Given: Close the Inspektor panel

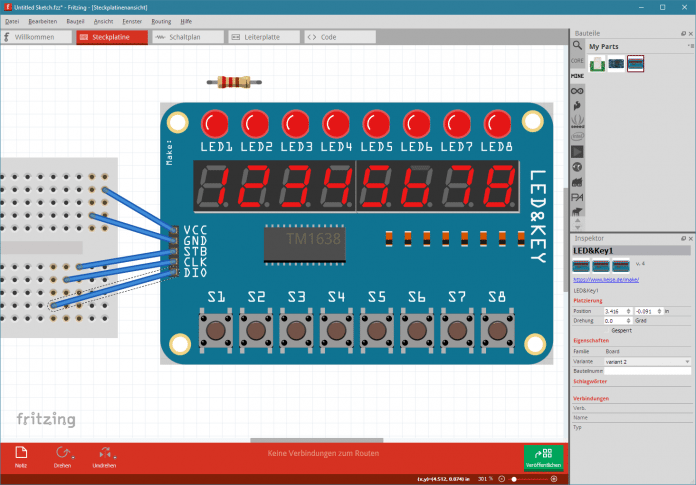Looking at the screenshot, I should point(691,238).
